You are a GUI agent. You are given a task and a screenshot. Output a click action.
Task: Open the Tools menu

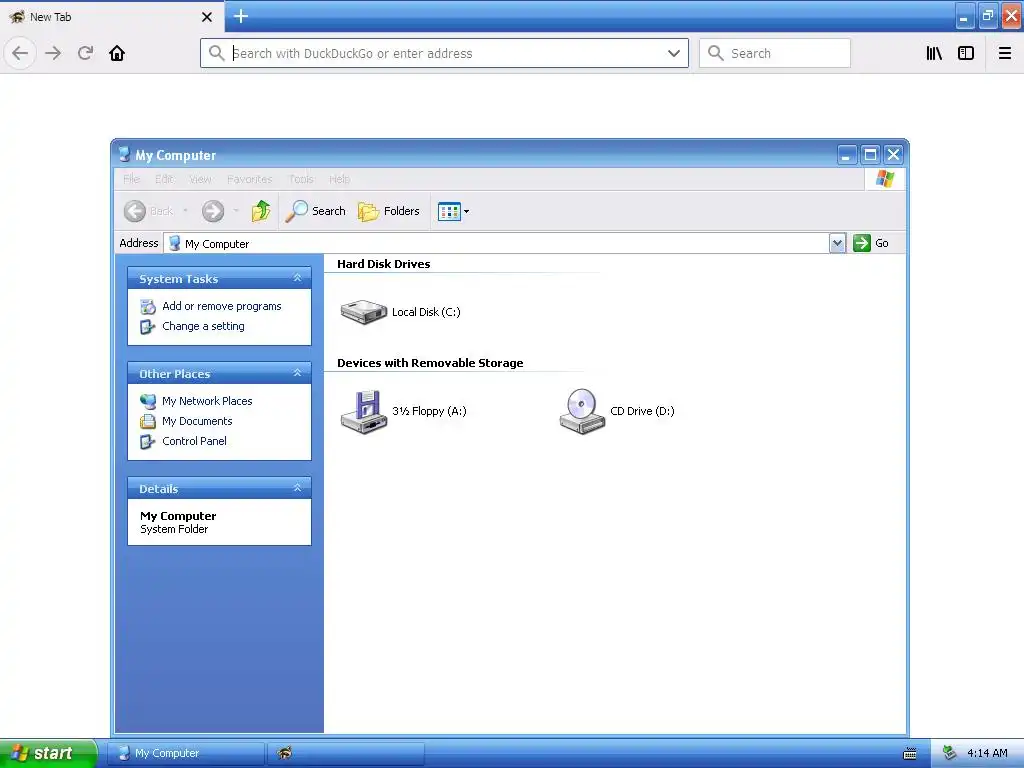pyautogui.click(x=301, y=179)
